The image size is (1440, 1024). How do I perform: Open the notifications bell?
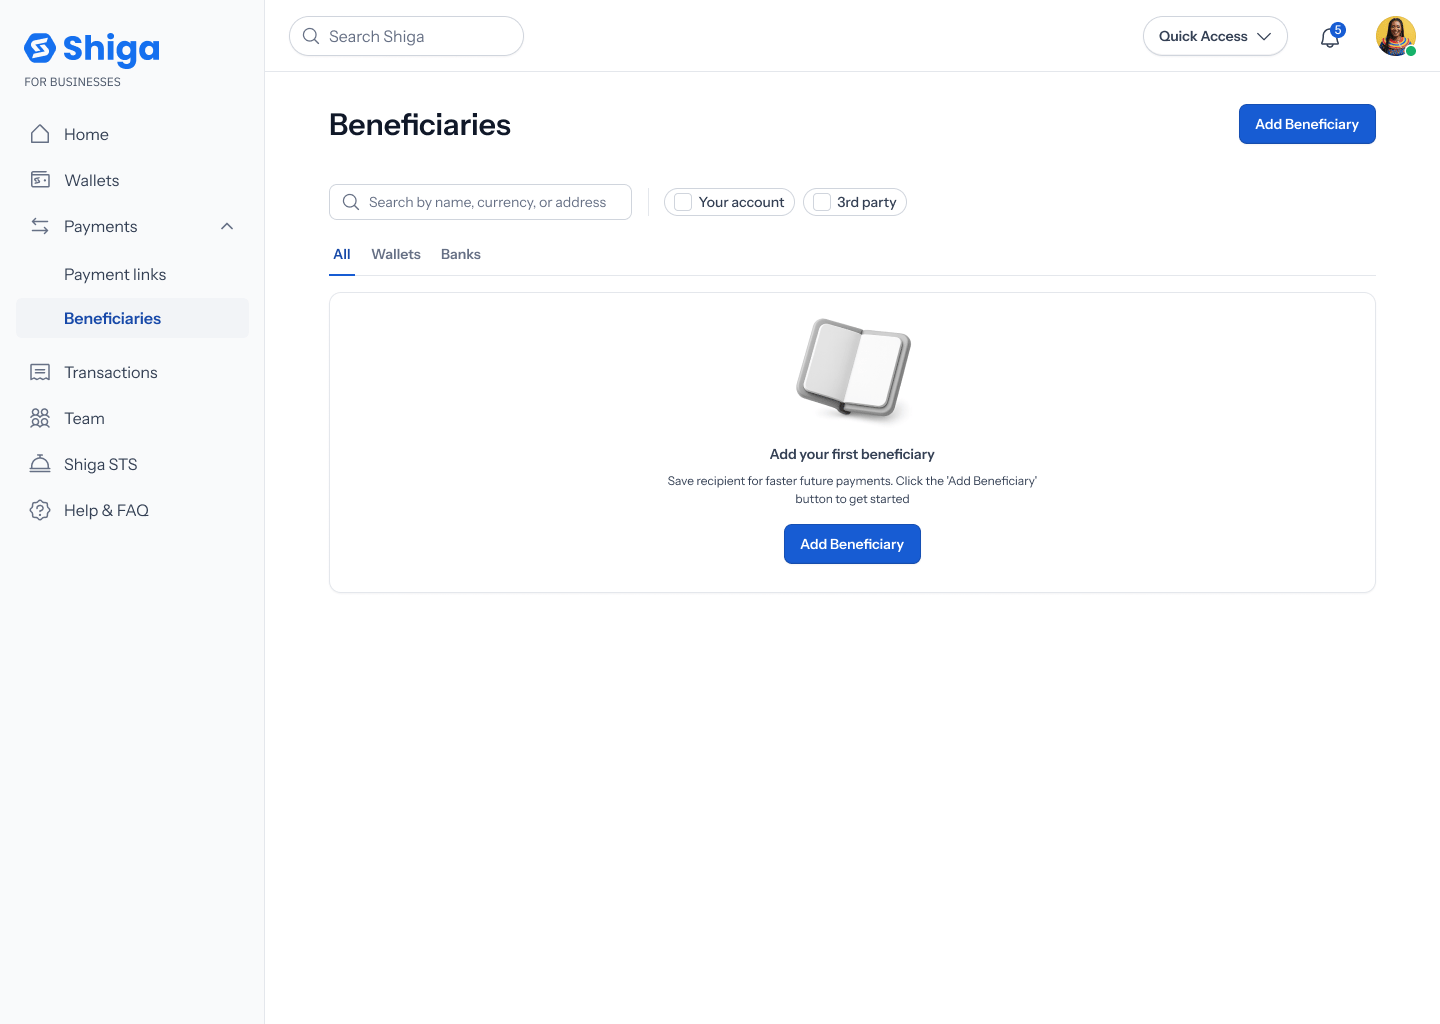1330,37
